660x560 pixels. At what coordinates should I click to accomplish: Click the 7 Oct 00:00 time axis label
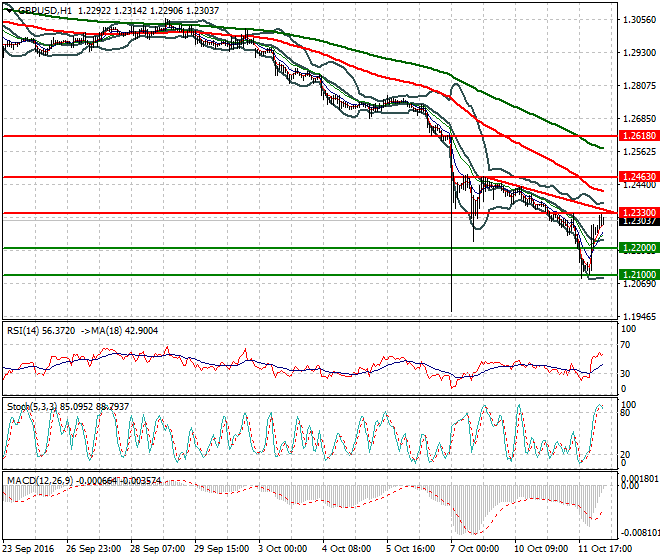pyautogui.click(x=475, y=549)
